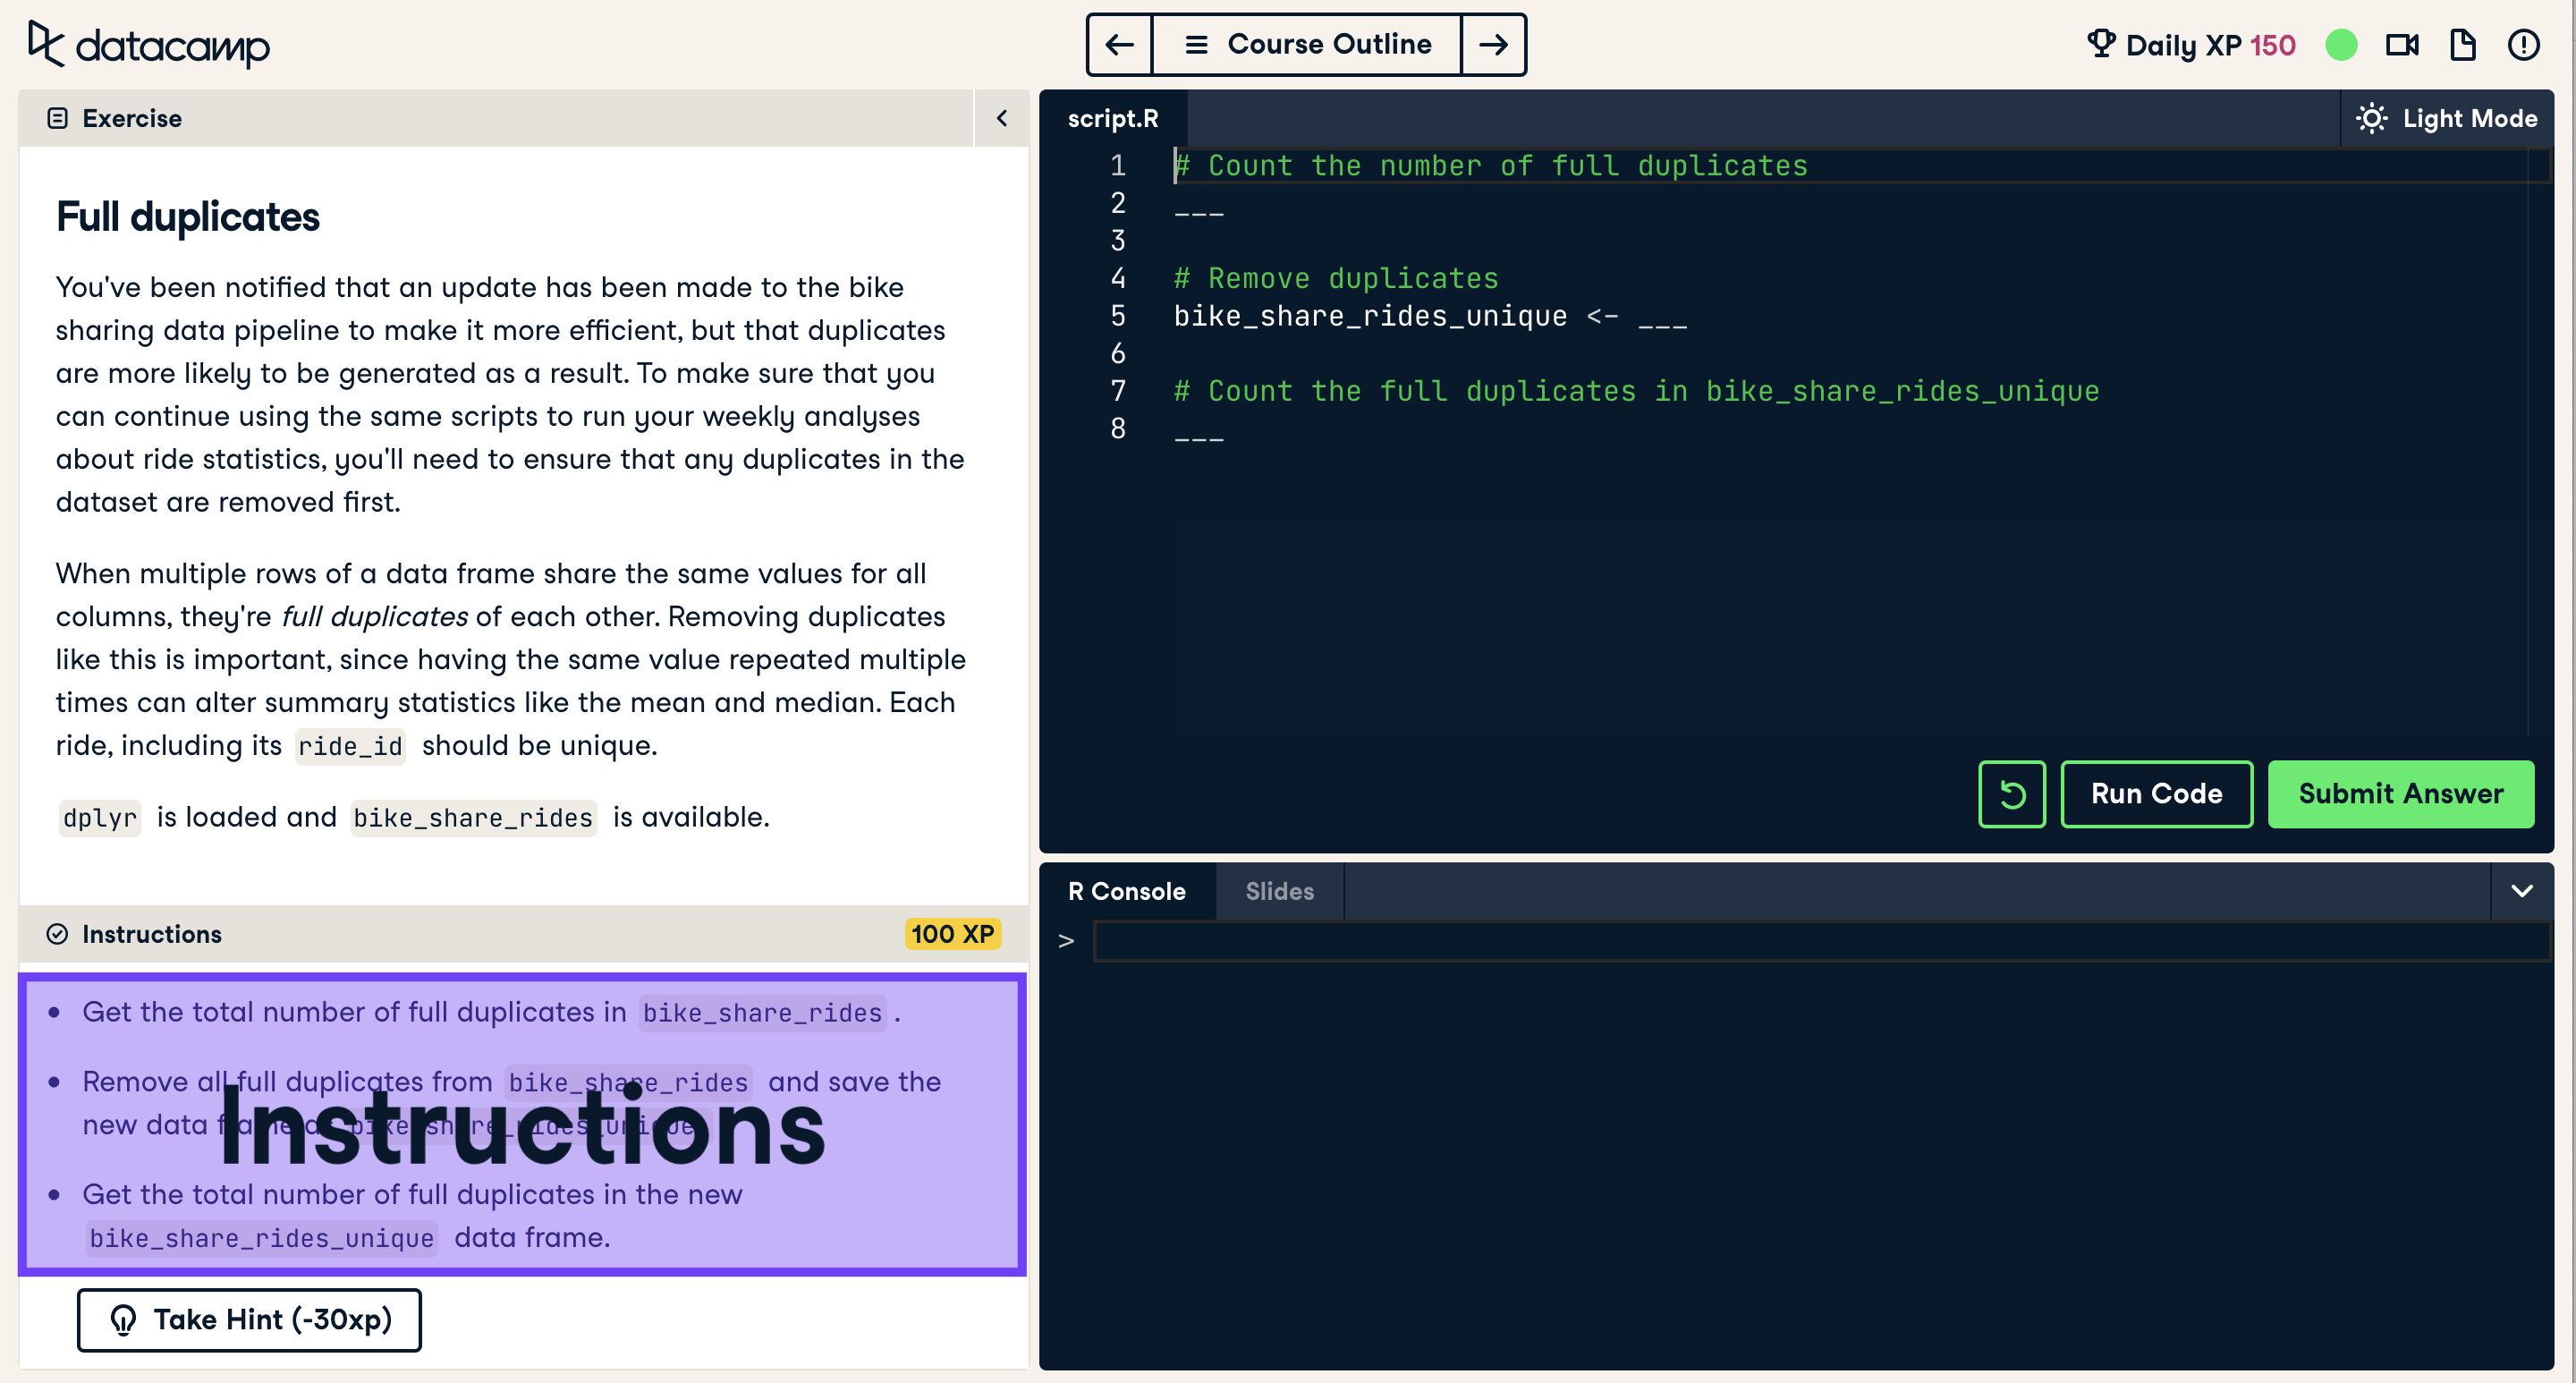The height and width of the screenshot is (1383, 2576).
Task: Switch to the R Console tab
Action: [x=1127, y=891]
